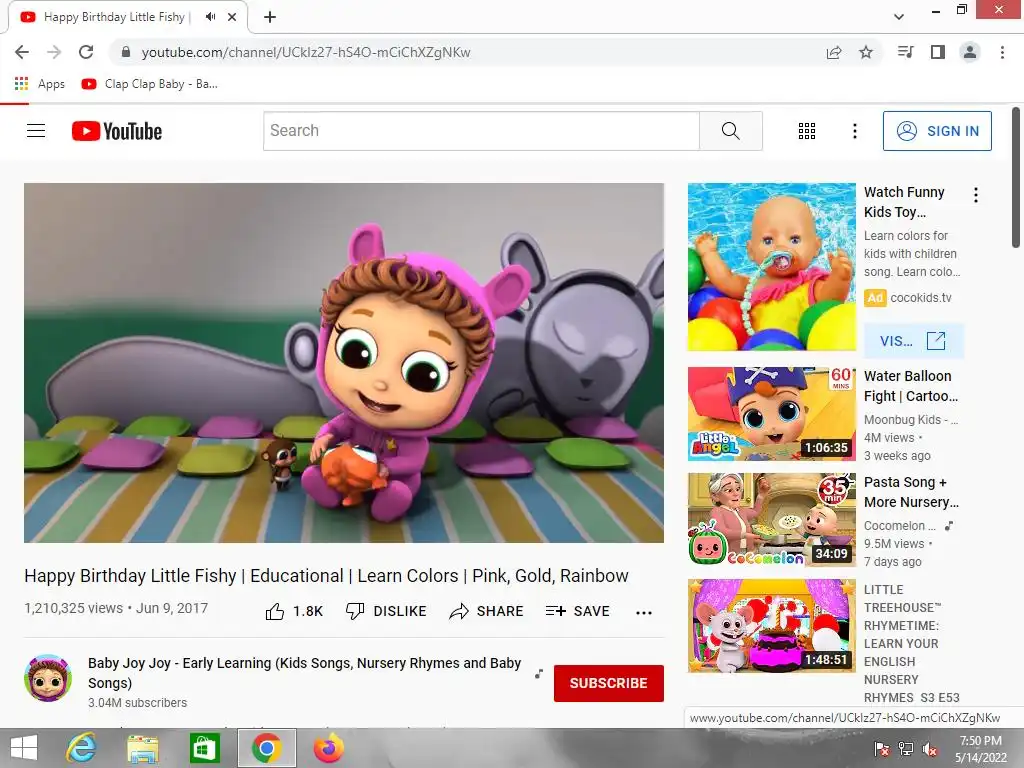1024x768 pixels.
Task: Go to the YouTube home logo
Action: coord(117,131)
